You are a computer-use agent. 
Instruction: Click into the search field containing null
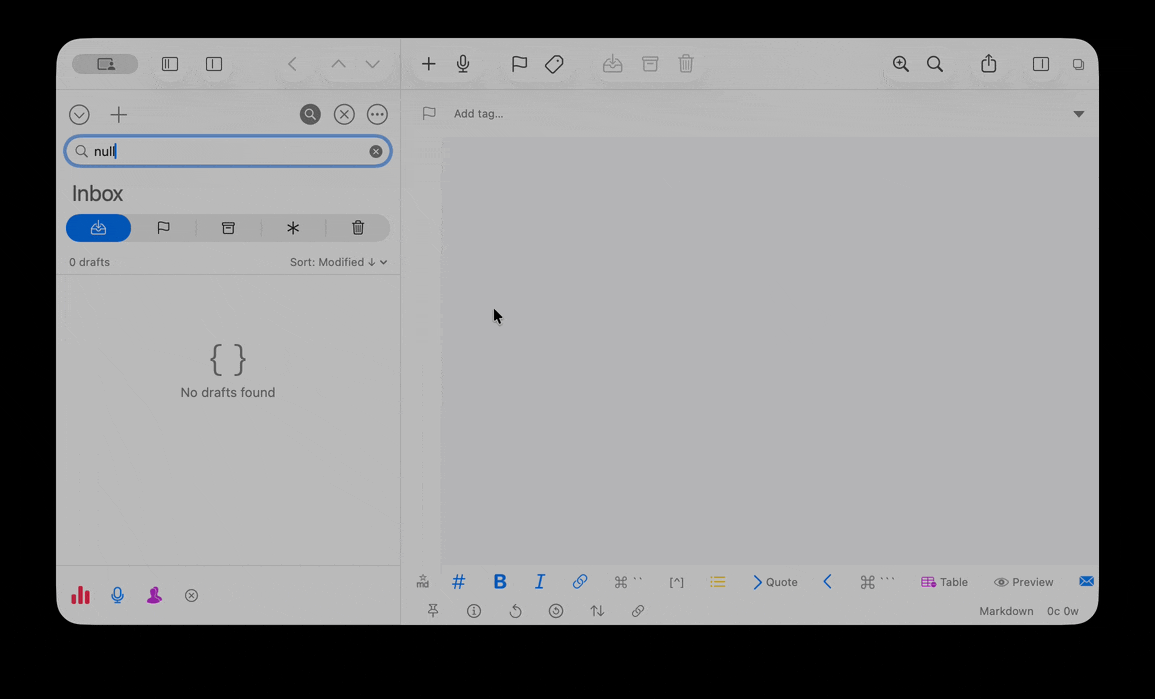tap(228, 151)
